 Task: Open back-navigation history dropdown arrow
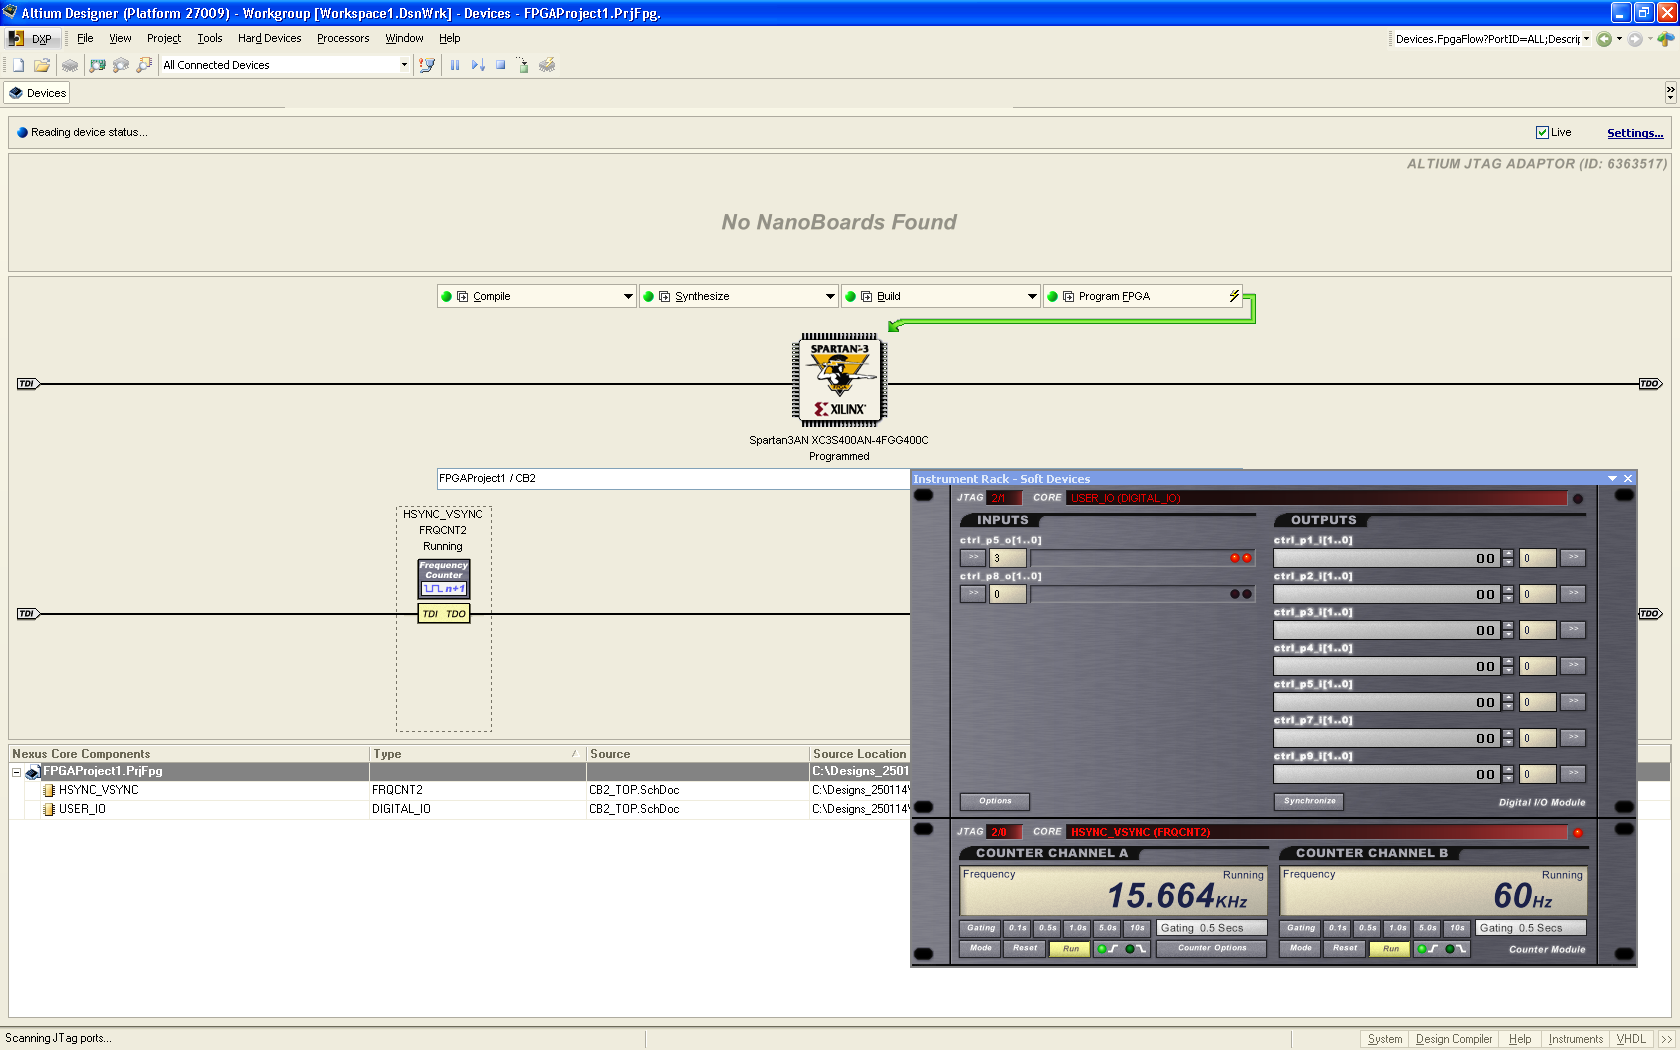coord(1619,39)
